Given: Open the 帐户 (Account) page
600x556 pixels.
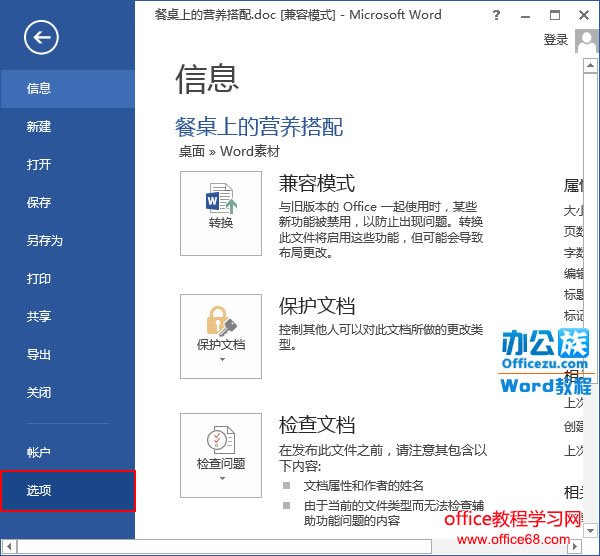Looking at the screenshot, I should pyautogui.click(x=67, y=452).
